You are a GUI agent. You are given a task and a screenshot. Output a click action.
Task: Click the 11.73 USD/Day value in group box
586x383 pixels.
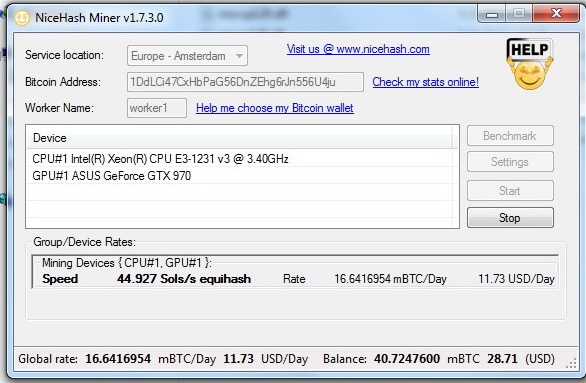[x=516, y=279]
